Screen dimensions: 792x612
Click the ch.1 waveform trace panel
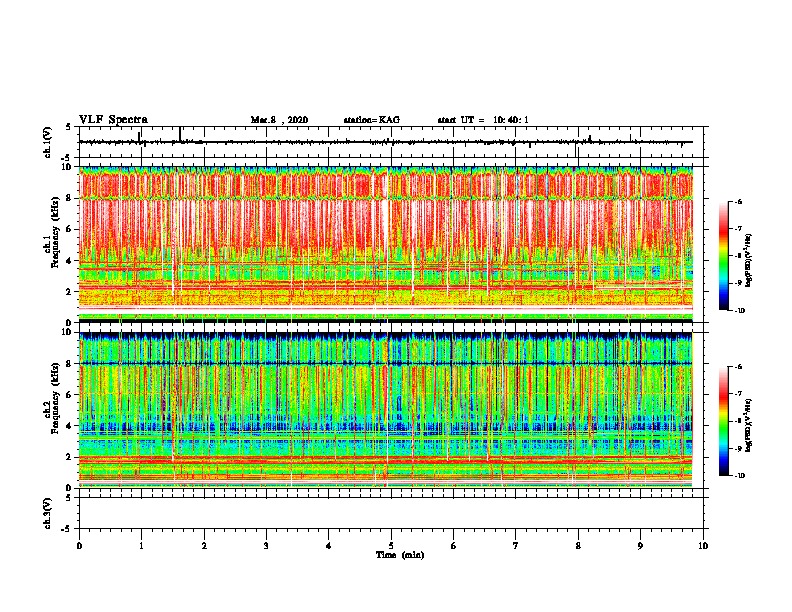pos(393,142)
